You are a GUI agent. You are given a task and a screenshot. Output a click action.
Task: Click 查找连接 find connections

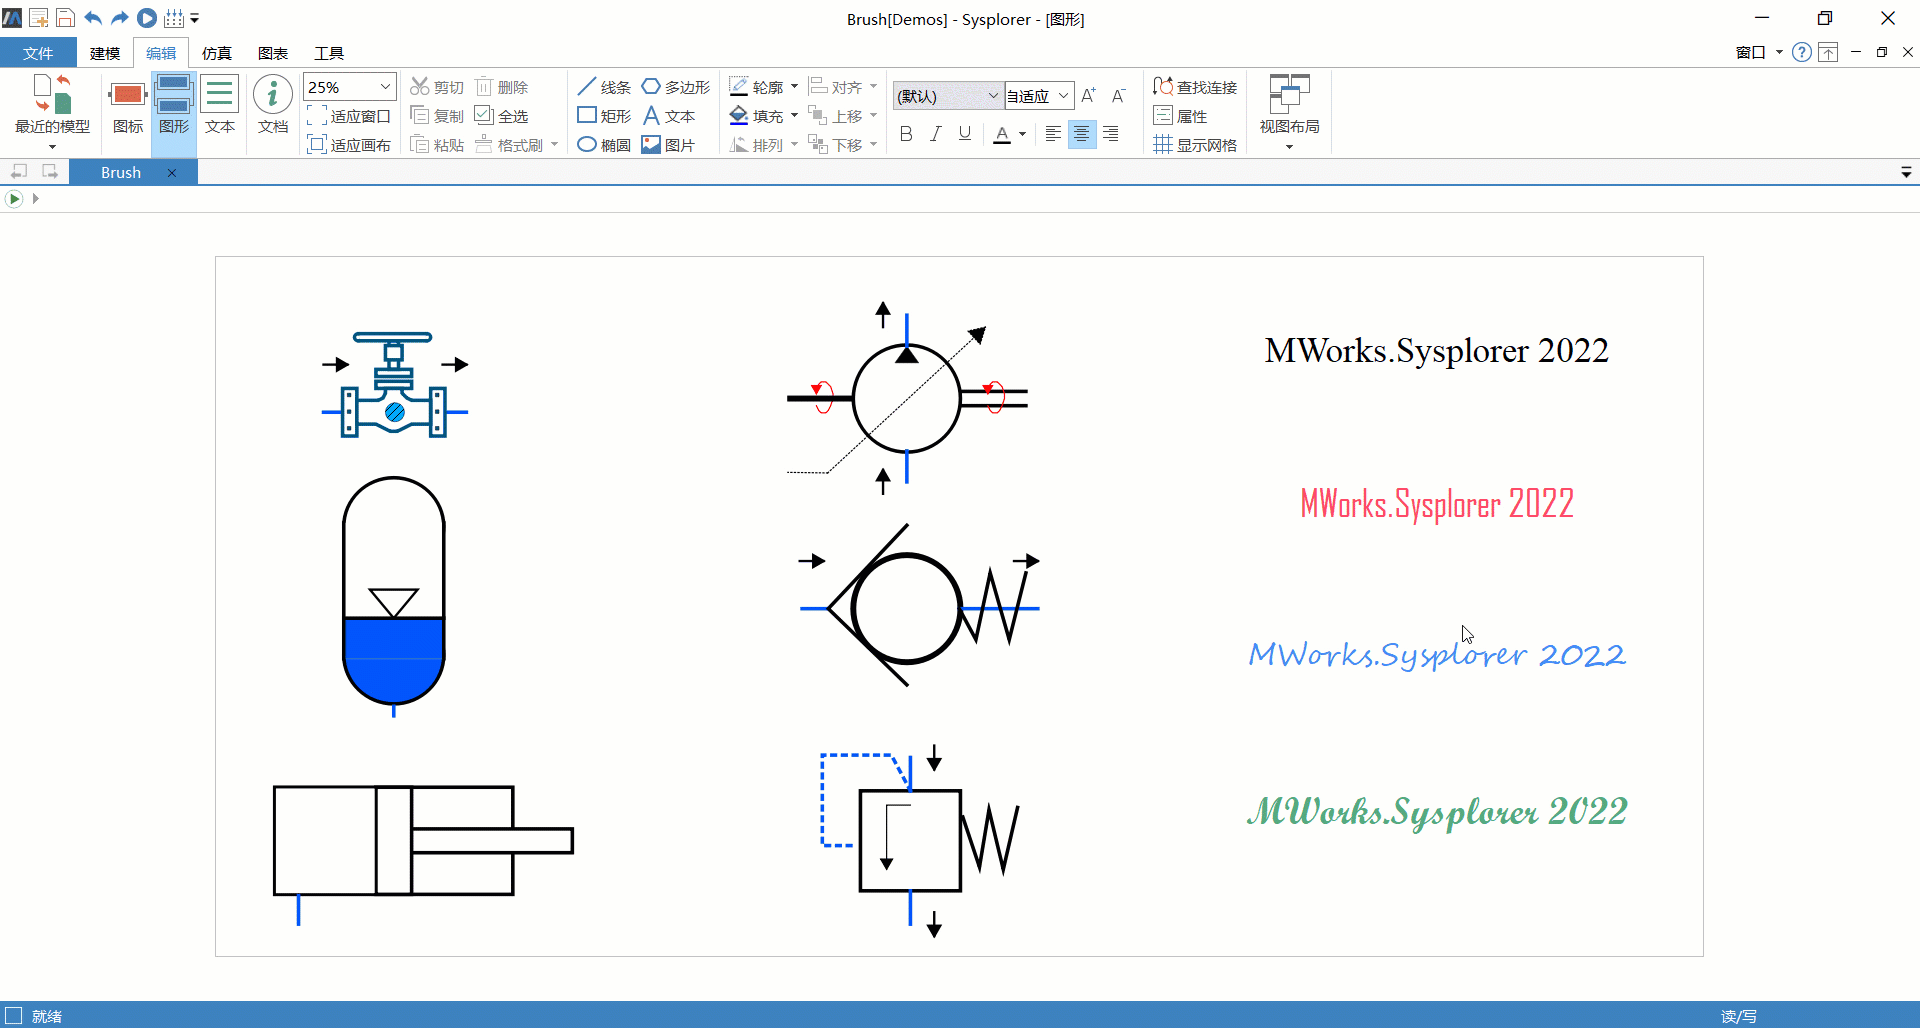tap(1195, 87)
